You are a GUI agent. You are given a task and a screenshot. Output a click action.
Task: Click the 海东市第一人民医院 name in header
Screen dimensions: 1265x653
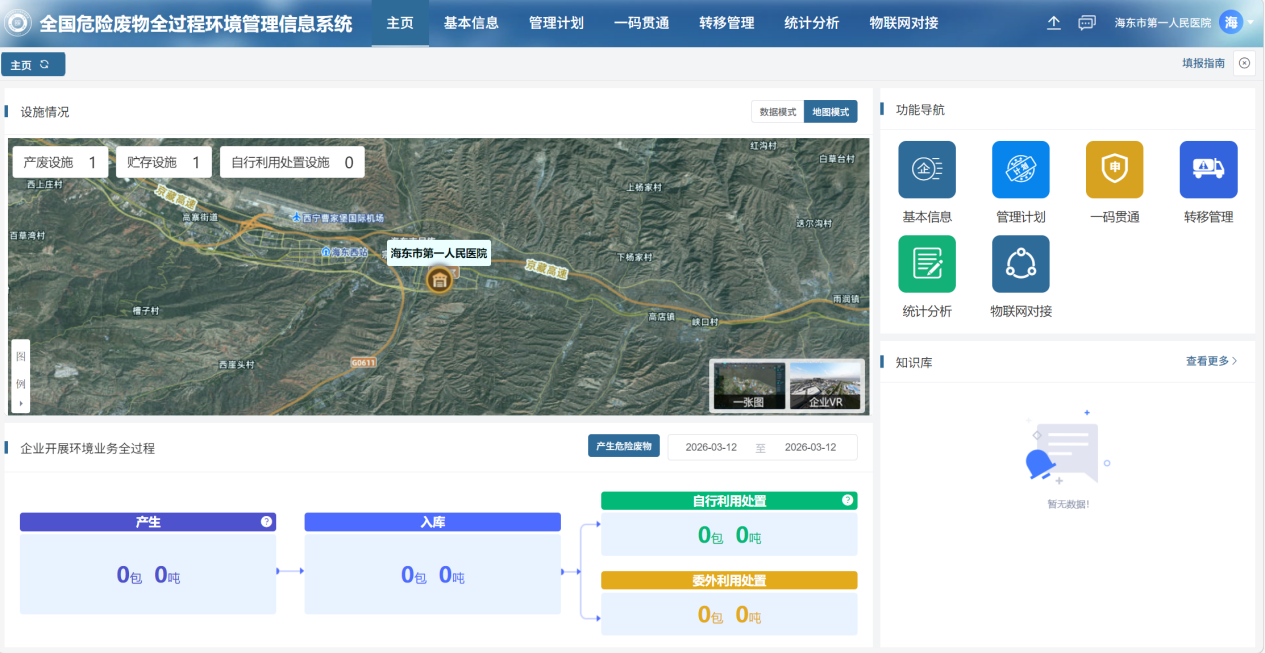click(1163, 23)
